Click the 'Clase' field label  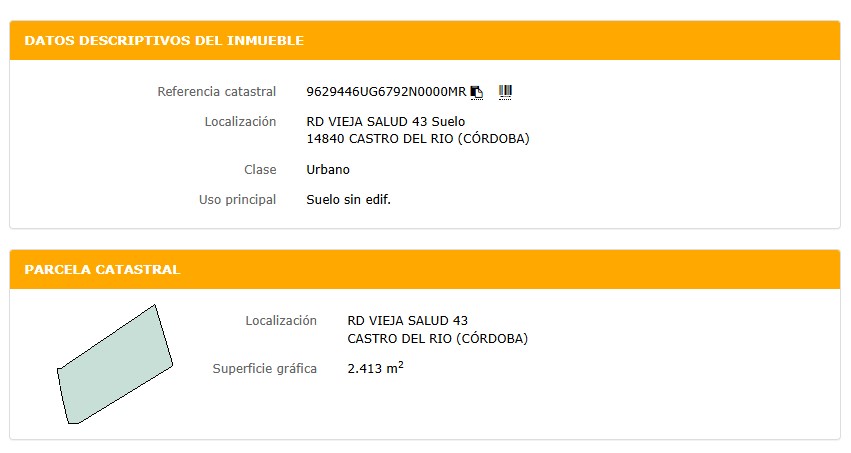coord(260,170)
